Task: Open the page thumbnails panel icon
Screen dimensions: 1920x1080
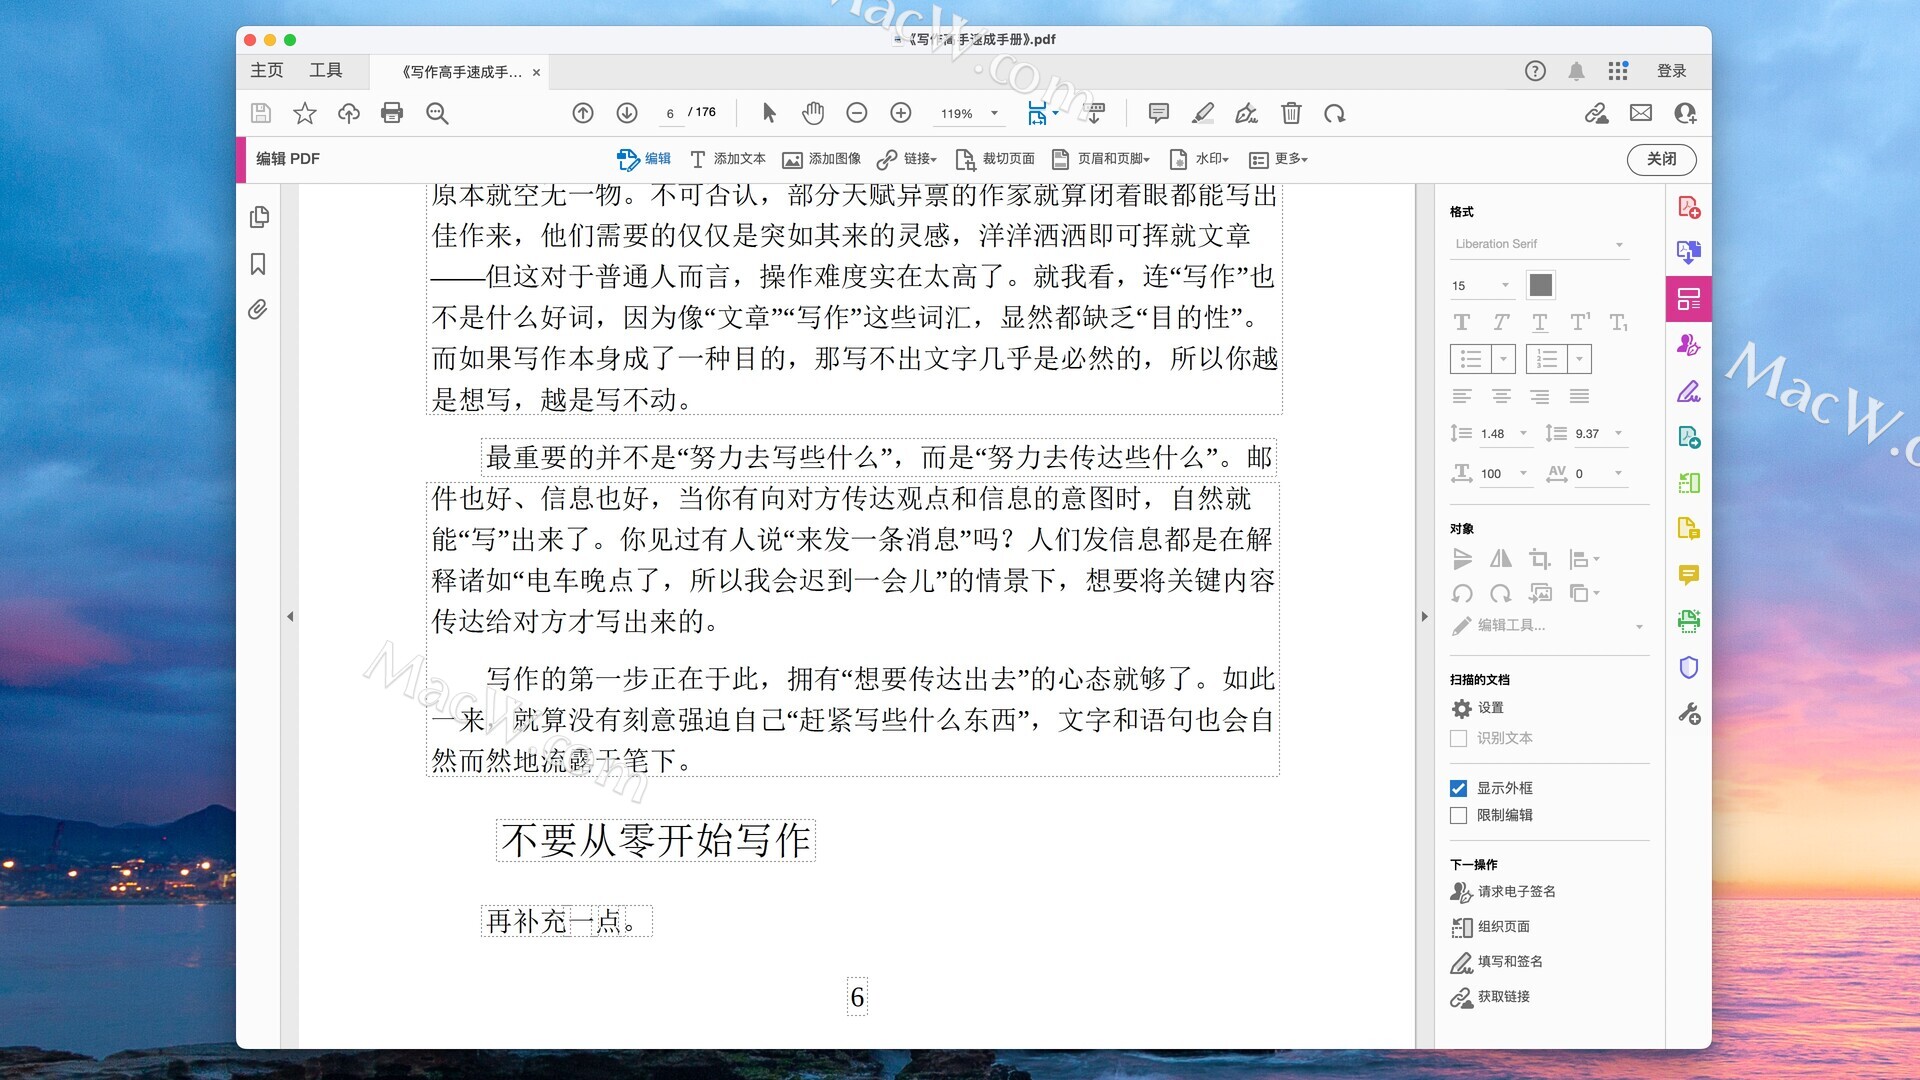Action: tap(259, 217)
